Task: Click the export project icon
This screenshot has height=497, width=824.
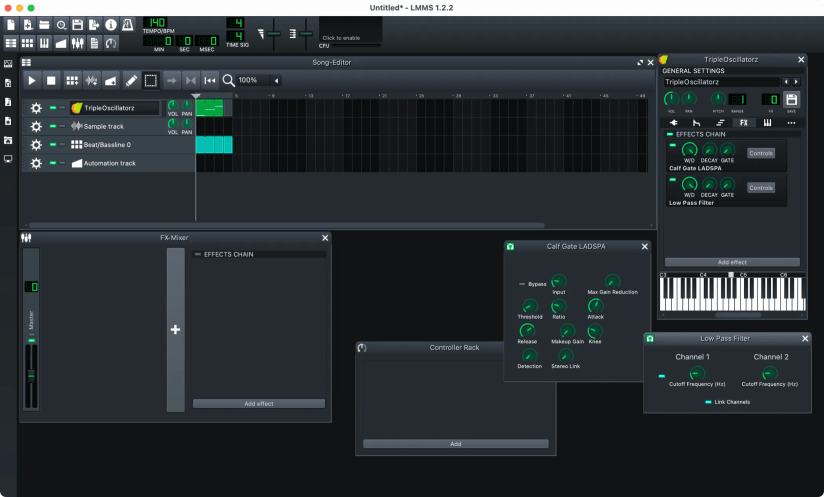Action: click(94, 25)
